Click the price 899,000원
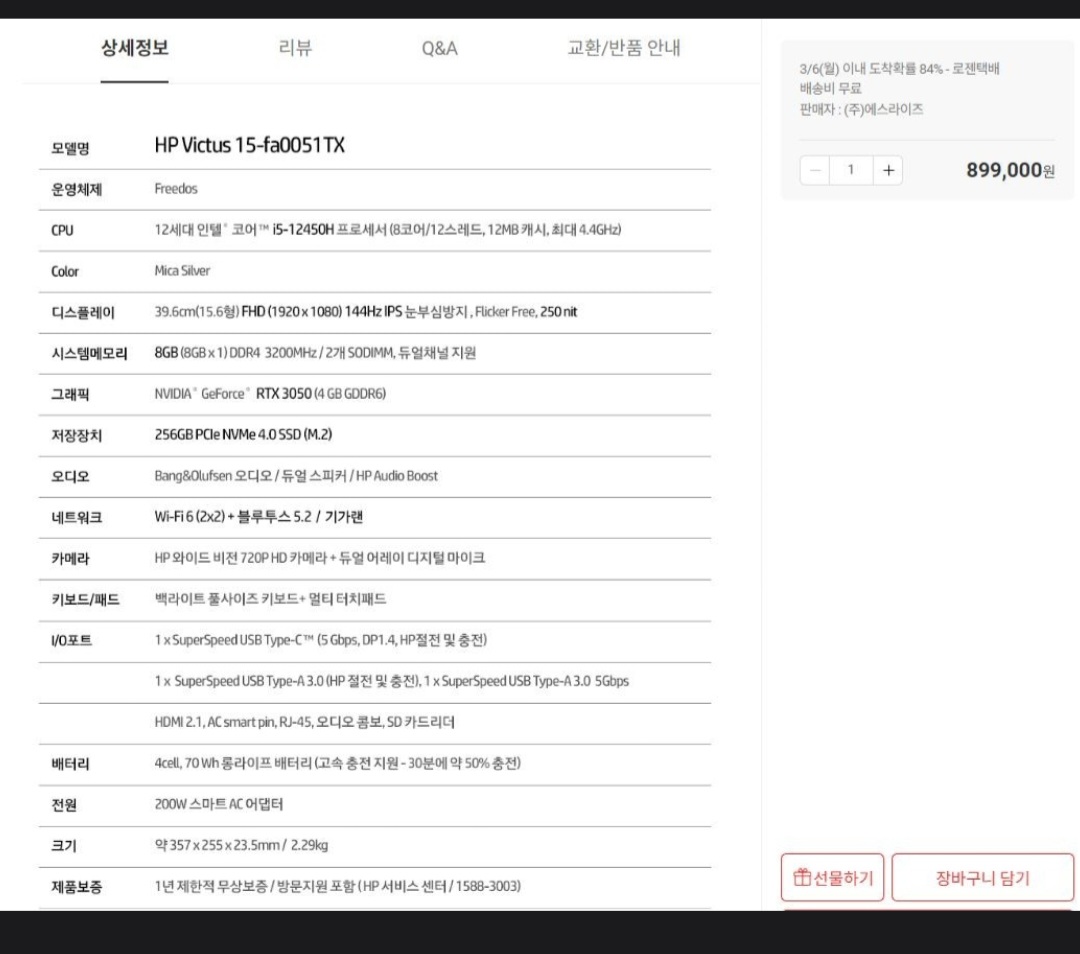Screen dimensions: 1080x954 click(1010, 170)
